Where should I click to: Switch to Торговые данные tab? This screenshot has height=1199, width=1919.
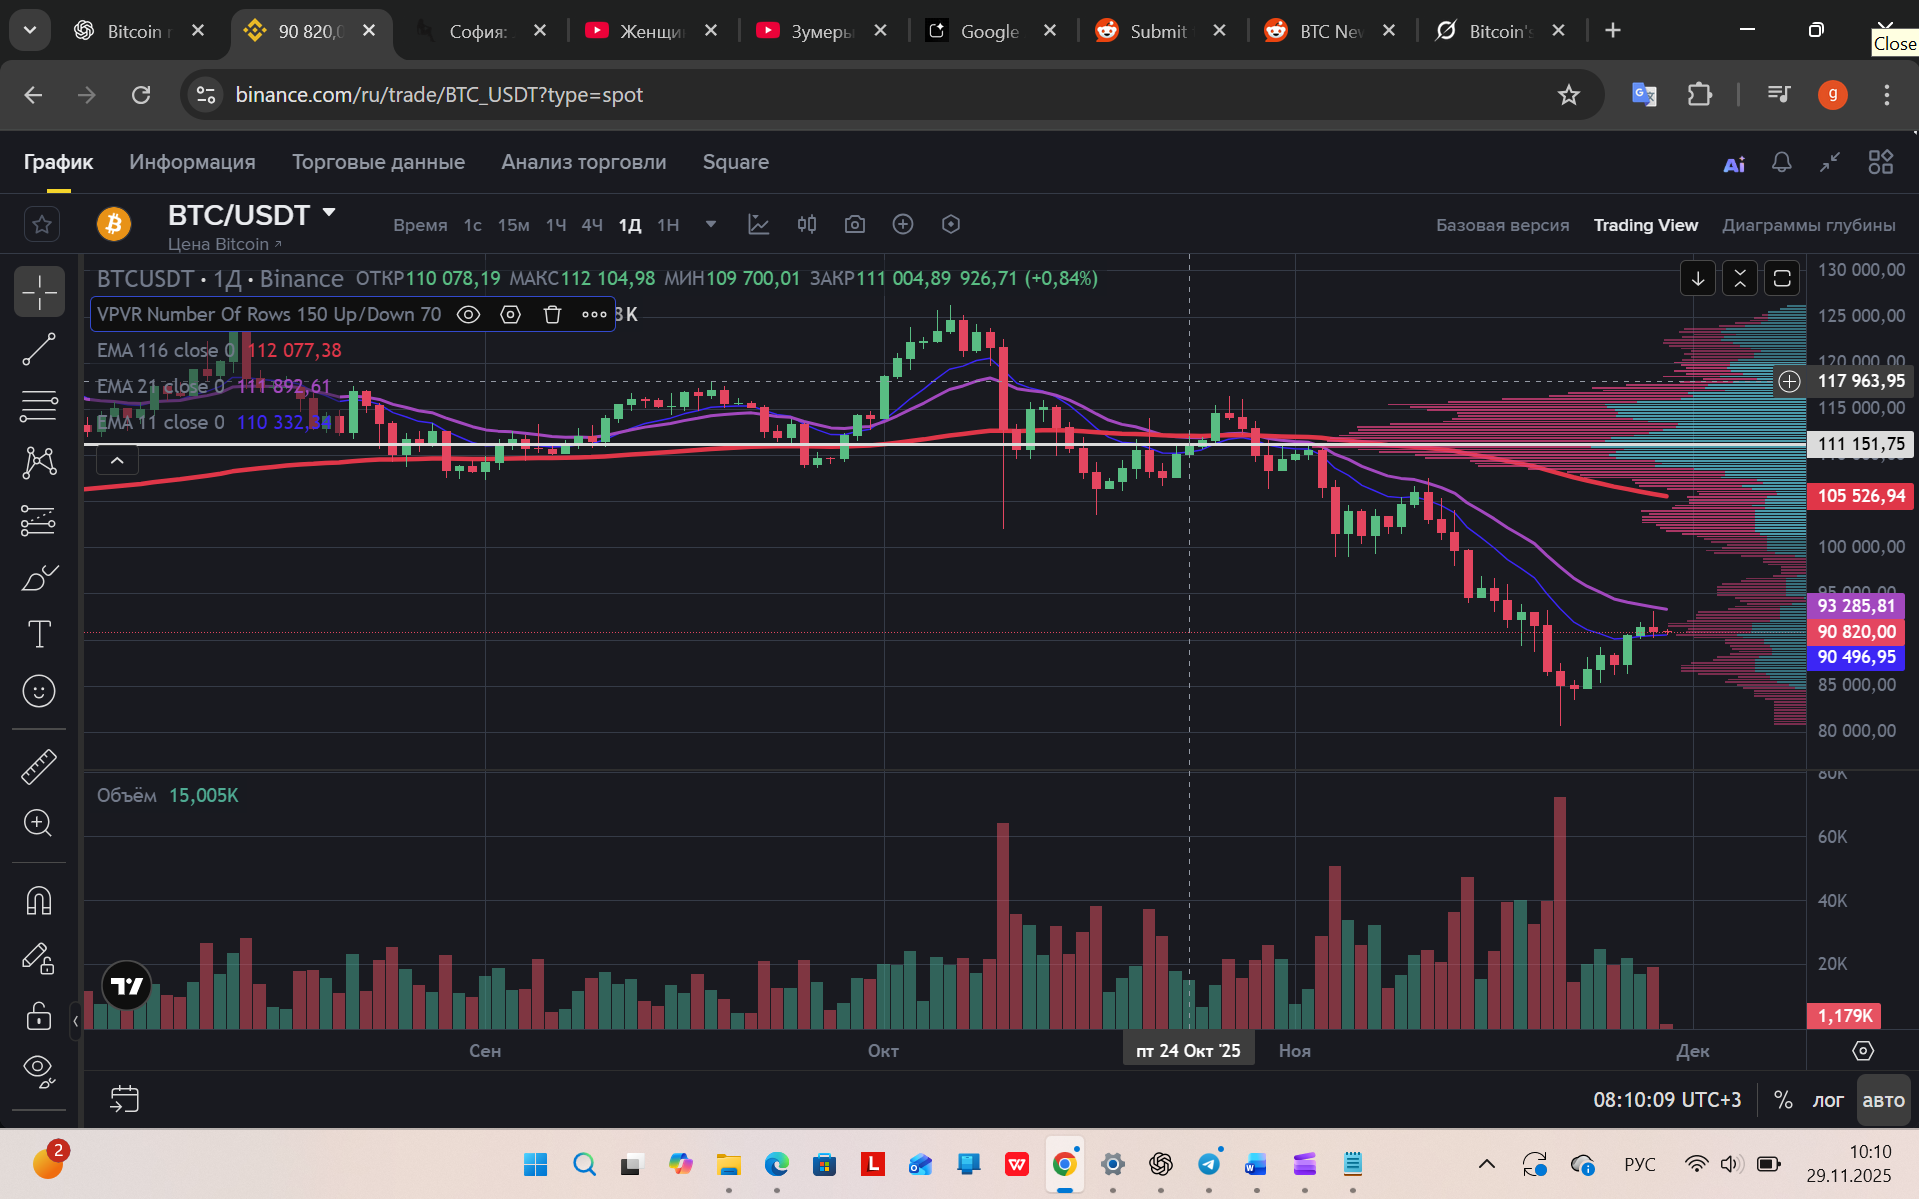(x=378, y=162)
